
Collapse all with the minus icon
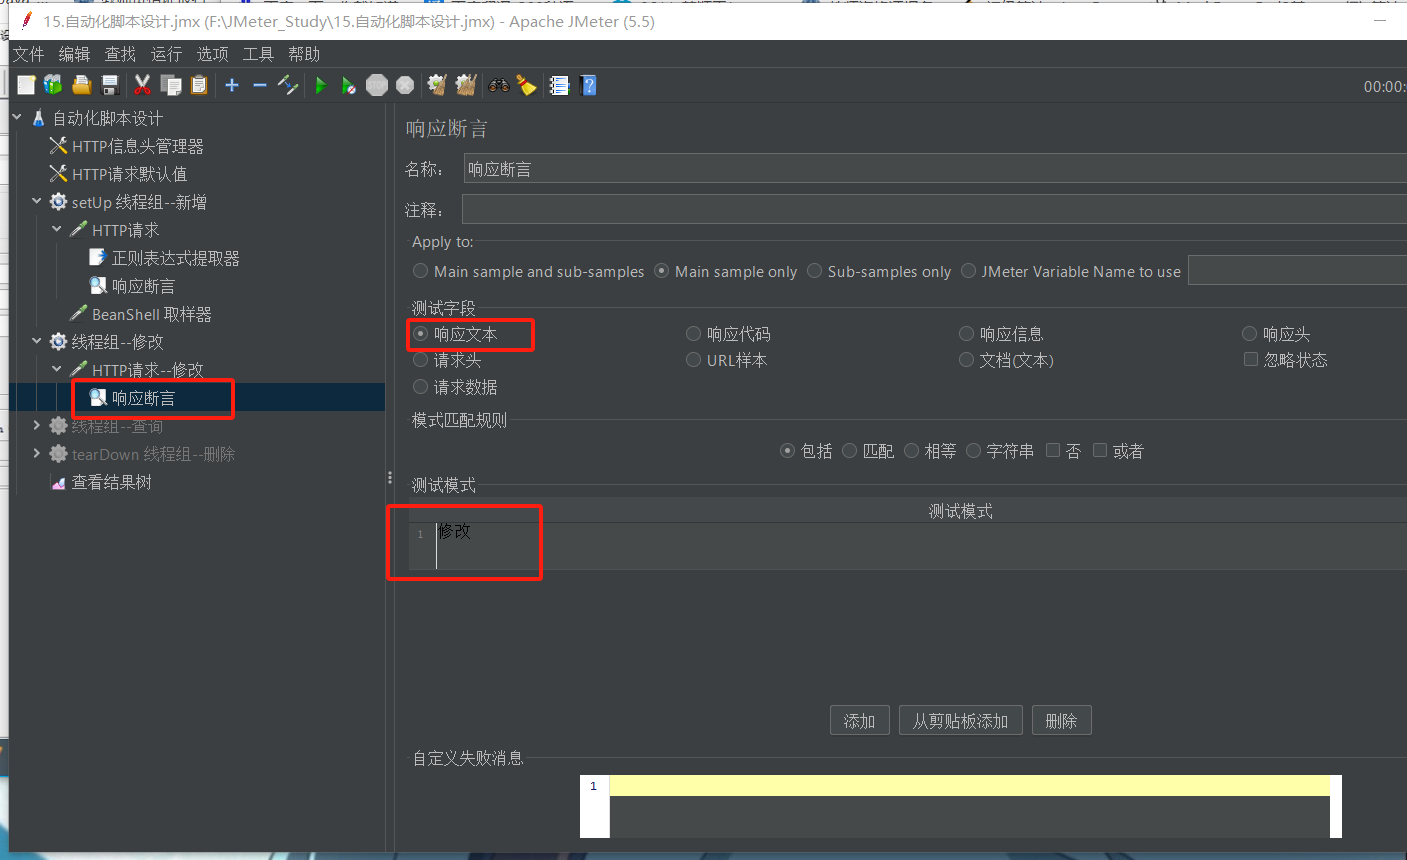coord(260,85)
